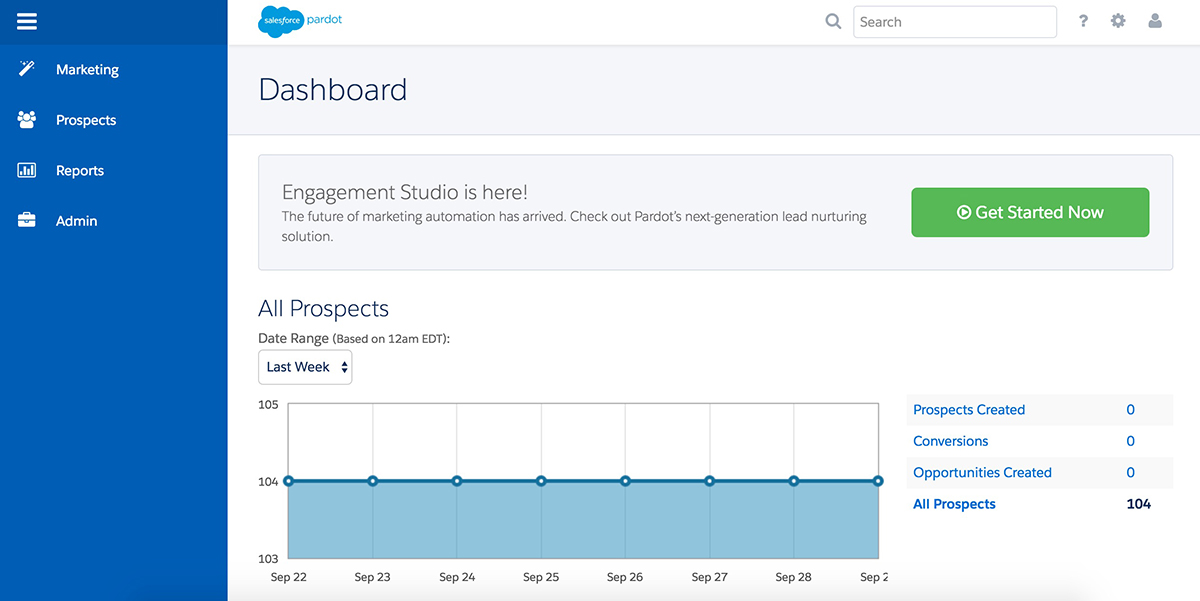
Task: Click the Sep 25 chart data point
Action: (541, 481)
